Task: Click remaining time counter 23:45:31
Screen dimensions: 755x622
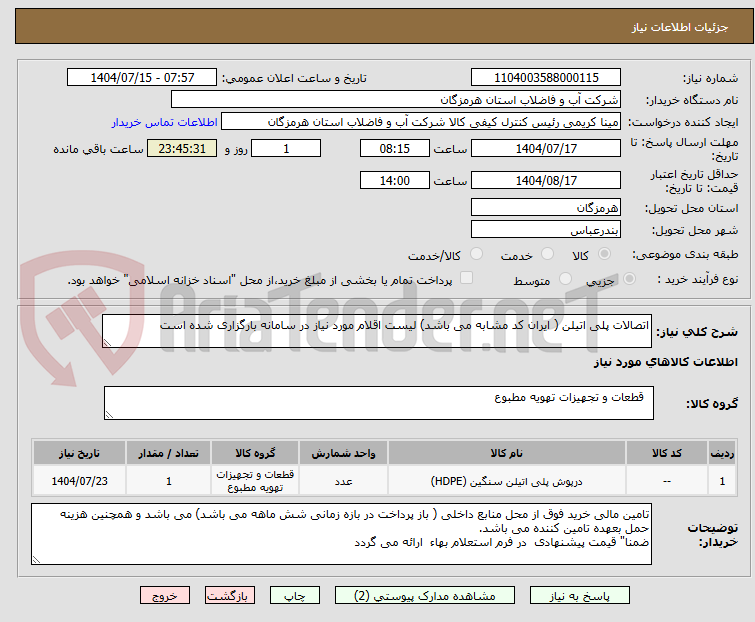Action: [x=182, y=148]
